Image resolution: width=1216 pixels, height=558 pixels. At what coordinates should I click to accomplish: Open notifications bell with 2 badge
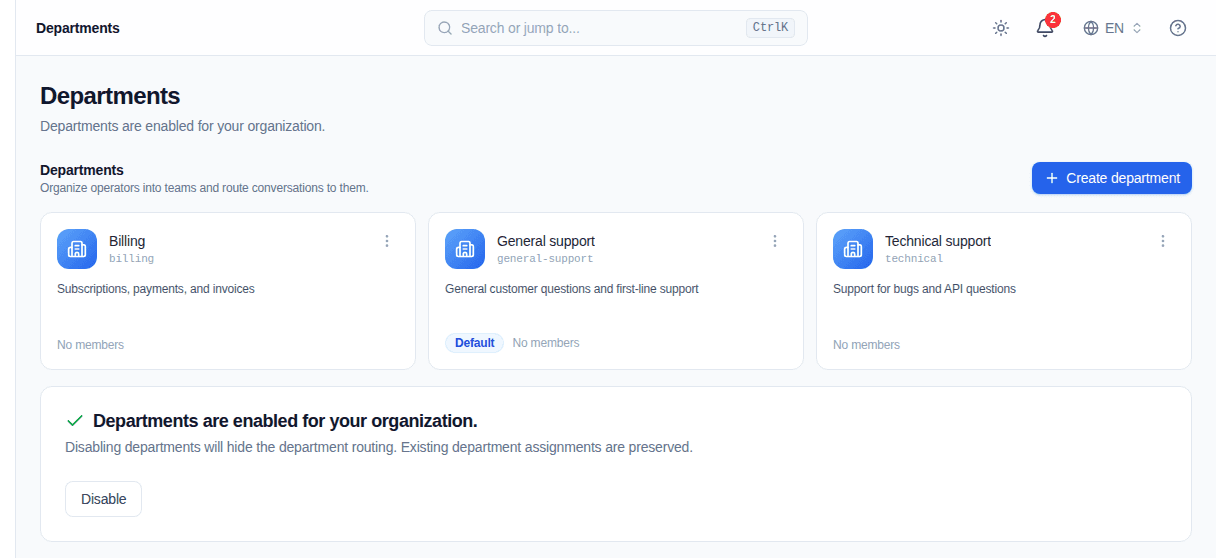point(1045,28)
